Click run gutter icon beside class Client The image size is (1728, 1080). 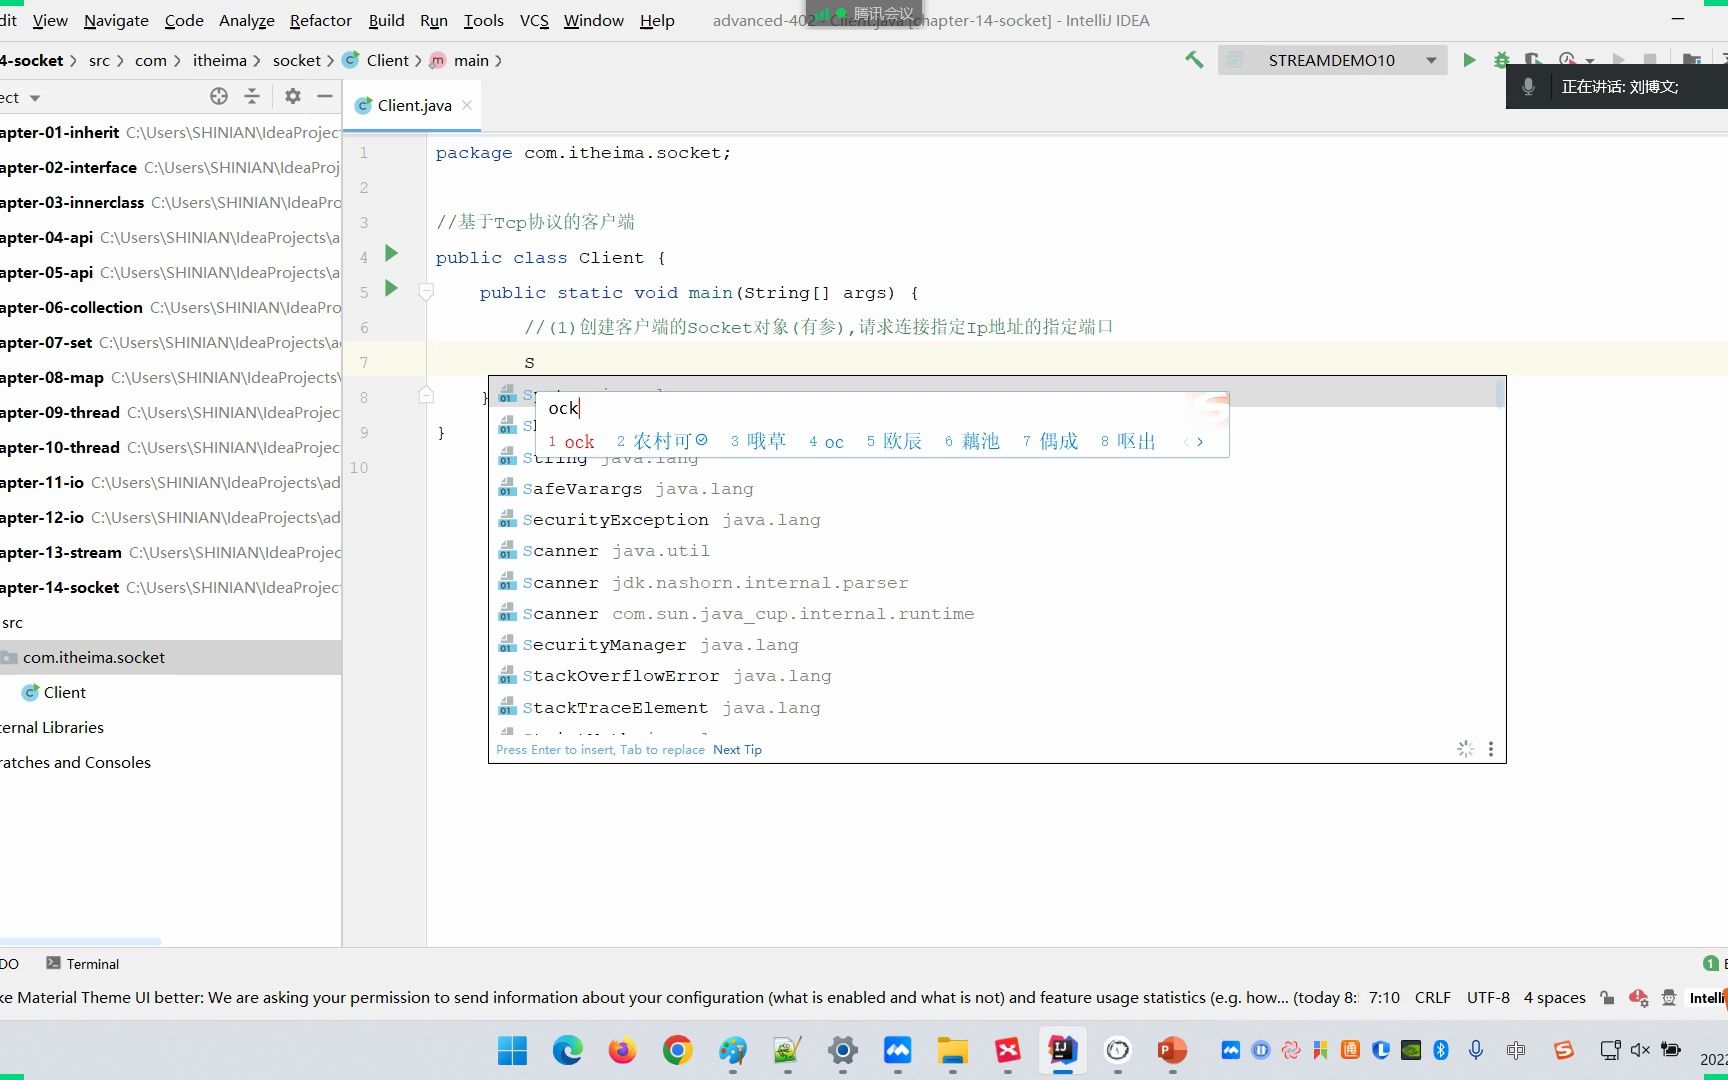[392, 254]
